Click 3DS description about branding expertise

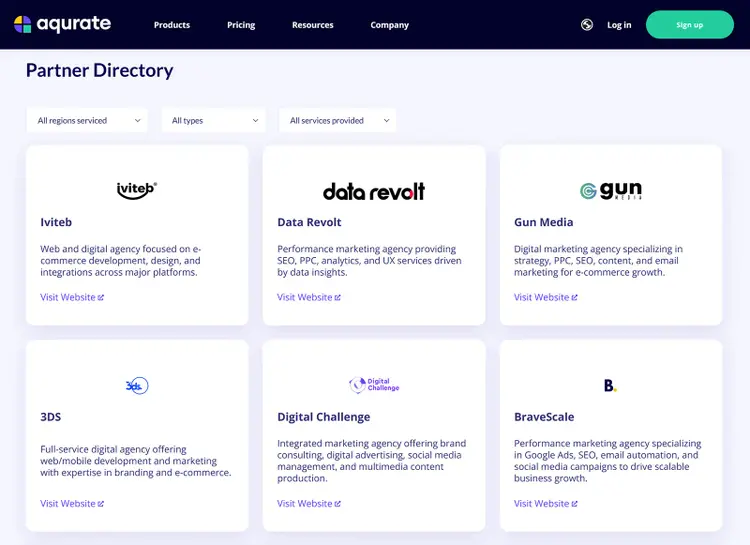[136, 461]
